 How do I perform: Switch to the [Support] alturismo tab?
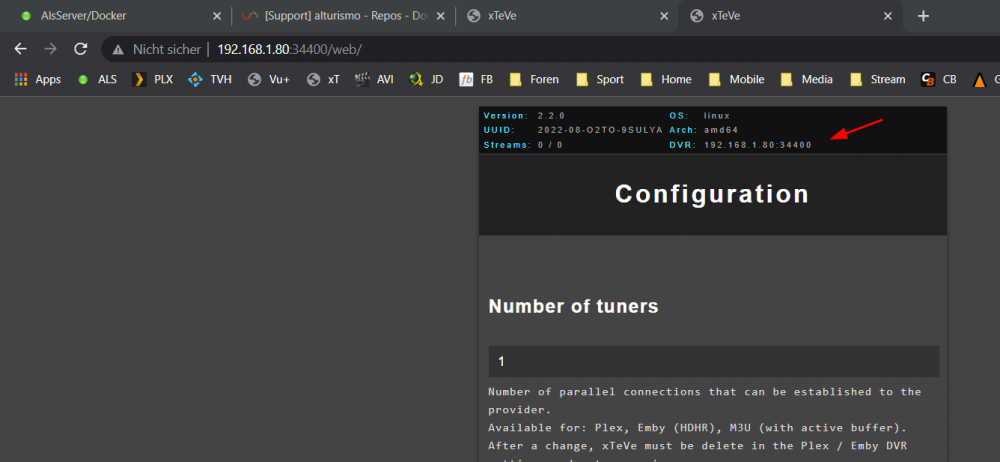(343, 16)
